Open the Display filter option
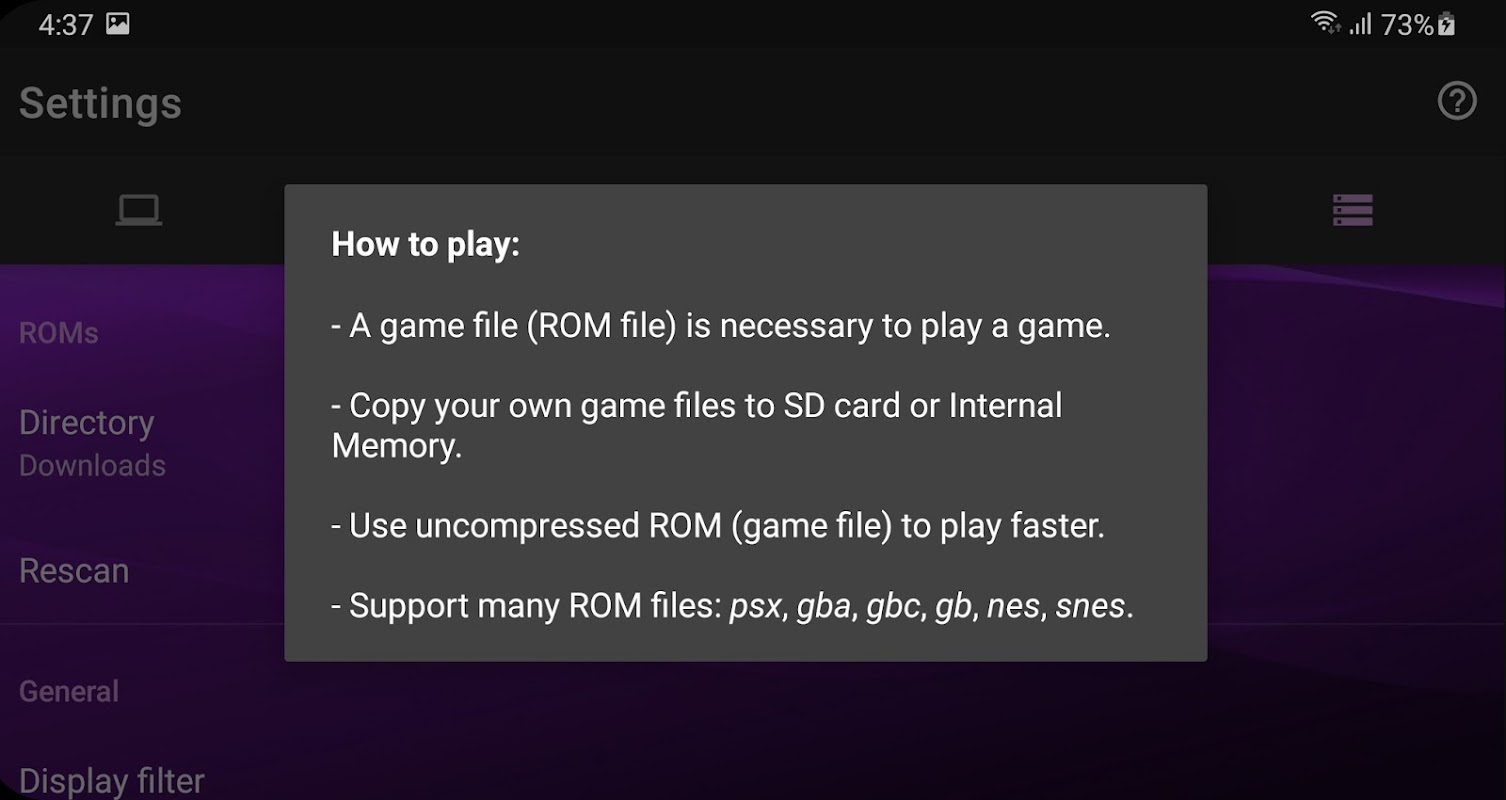1506x800 pixels. coord(111,780)
